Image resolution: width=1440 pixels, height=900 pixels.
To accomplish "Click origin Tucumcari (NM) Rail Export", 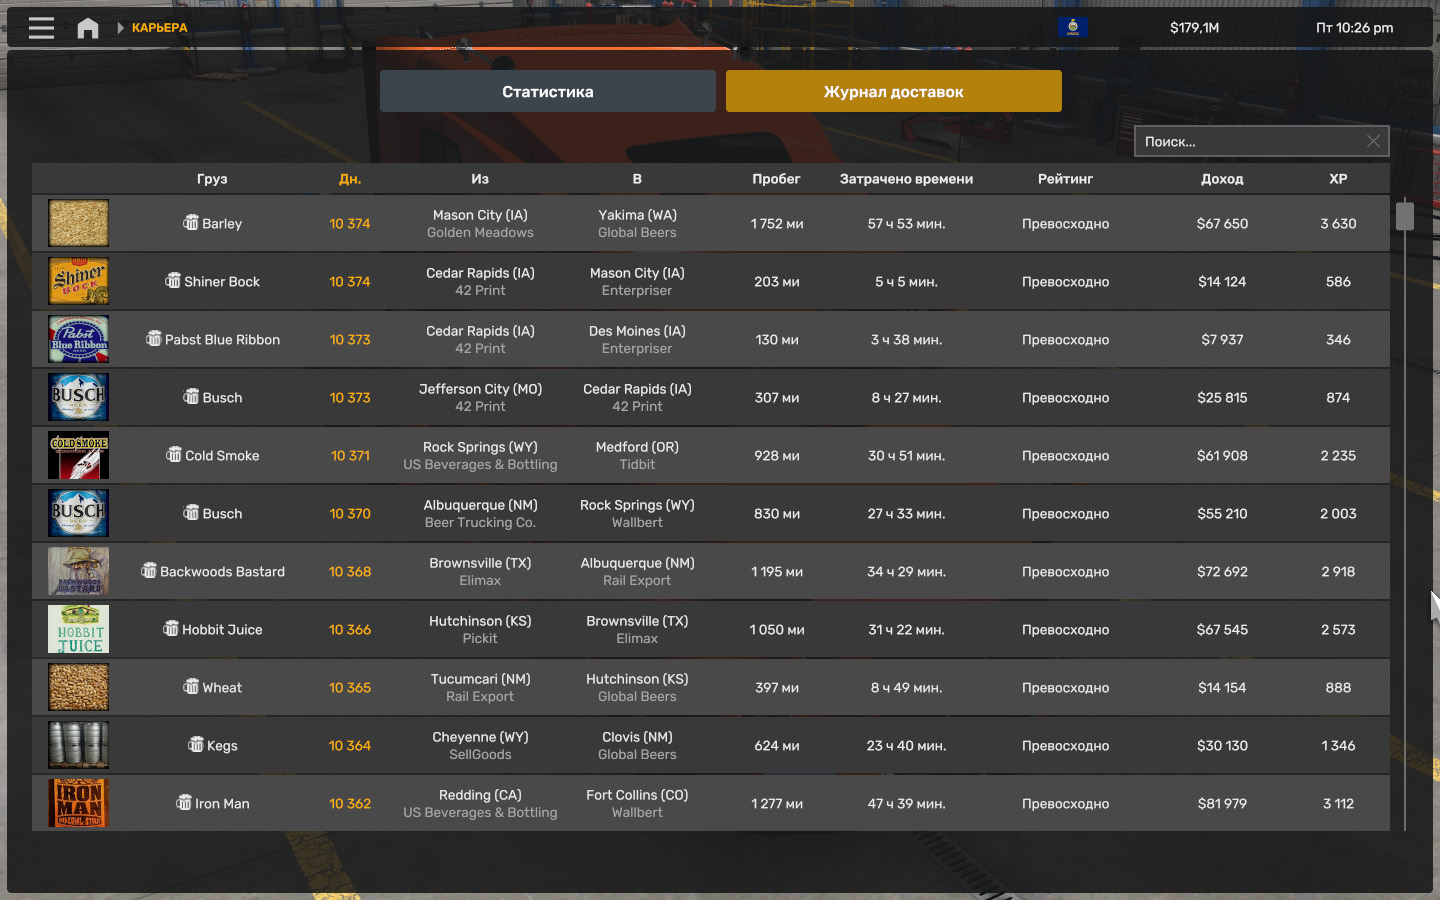I will tap(480, 687).
